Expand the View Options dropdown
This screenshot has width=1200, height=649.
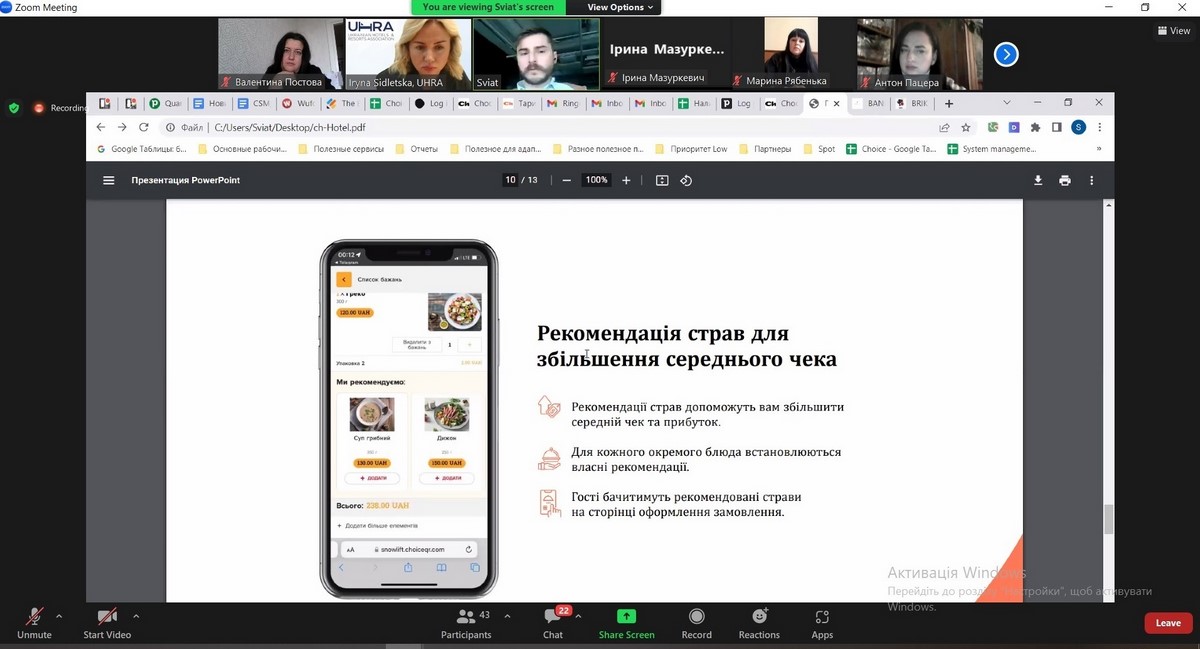pyautogui.click(x=621, y=7)
